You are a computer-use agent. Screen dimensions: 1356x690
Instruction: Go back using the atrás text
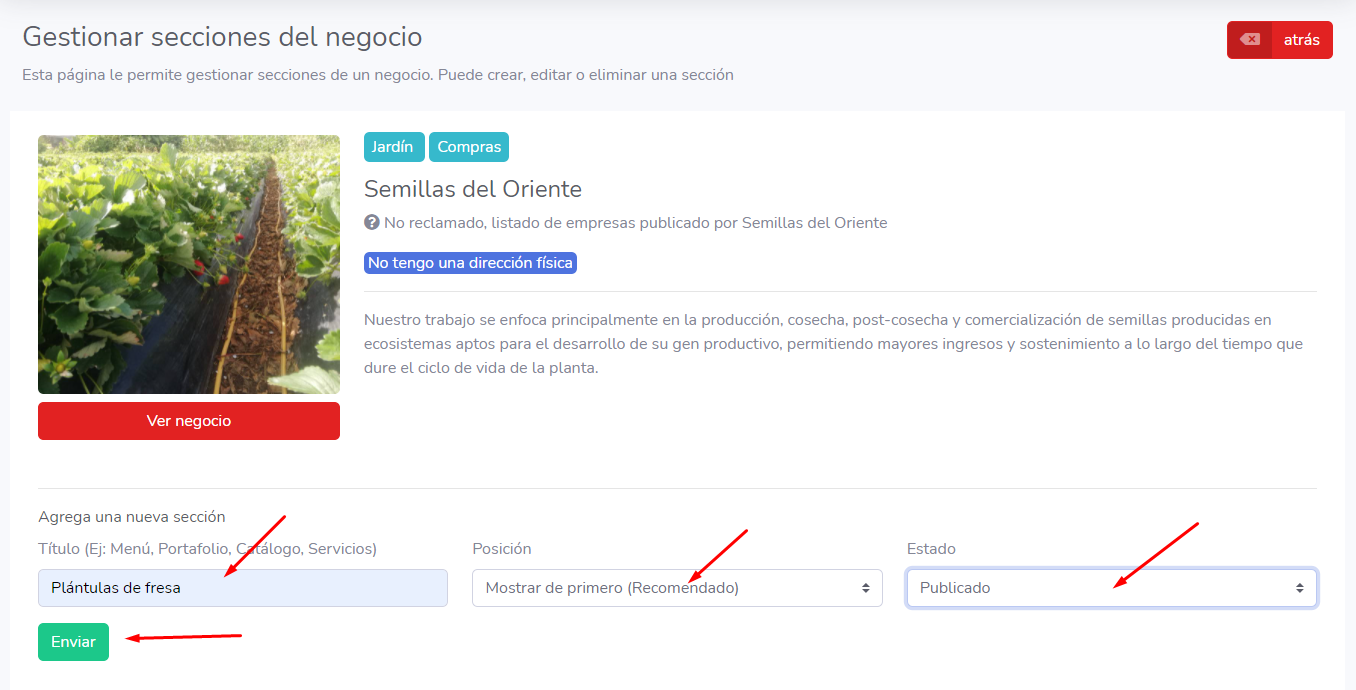point(1301,40)
